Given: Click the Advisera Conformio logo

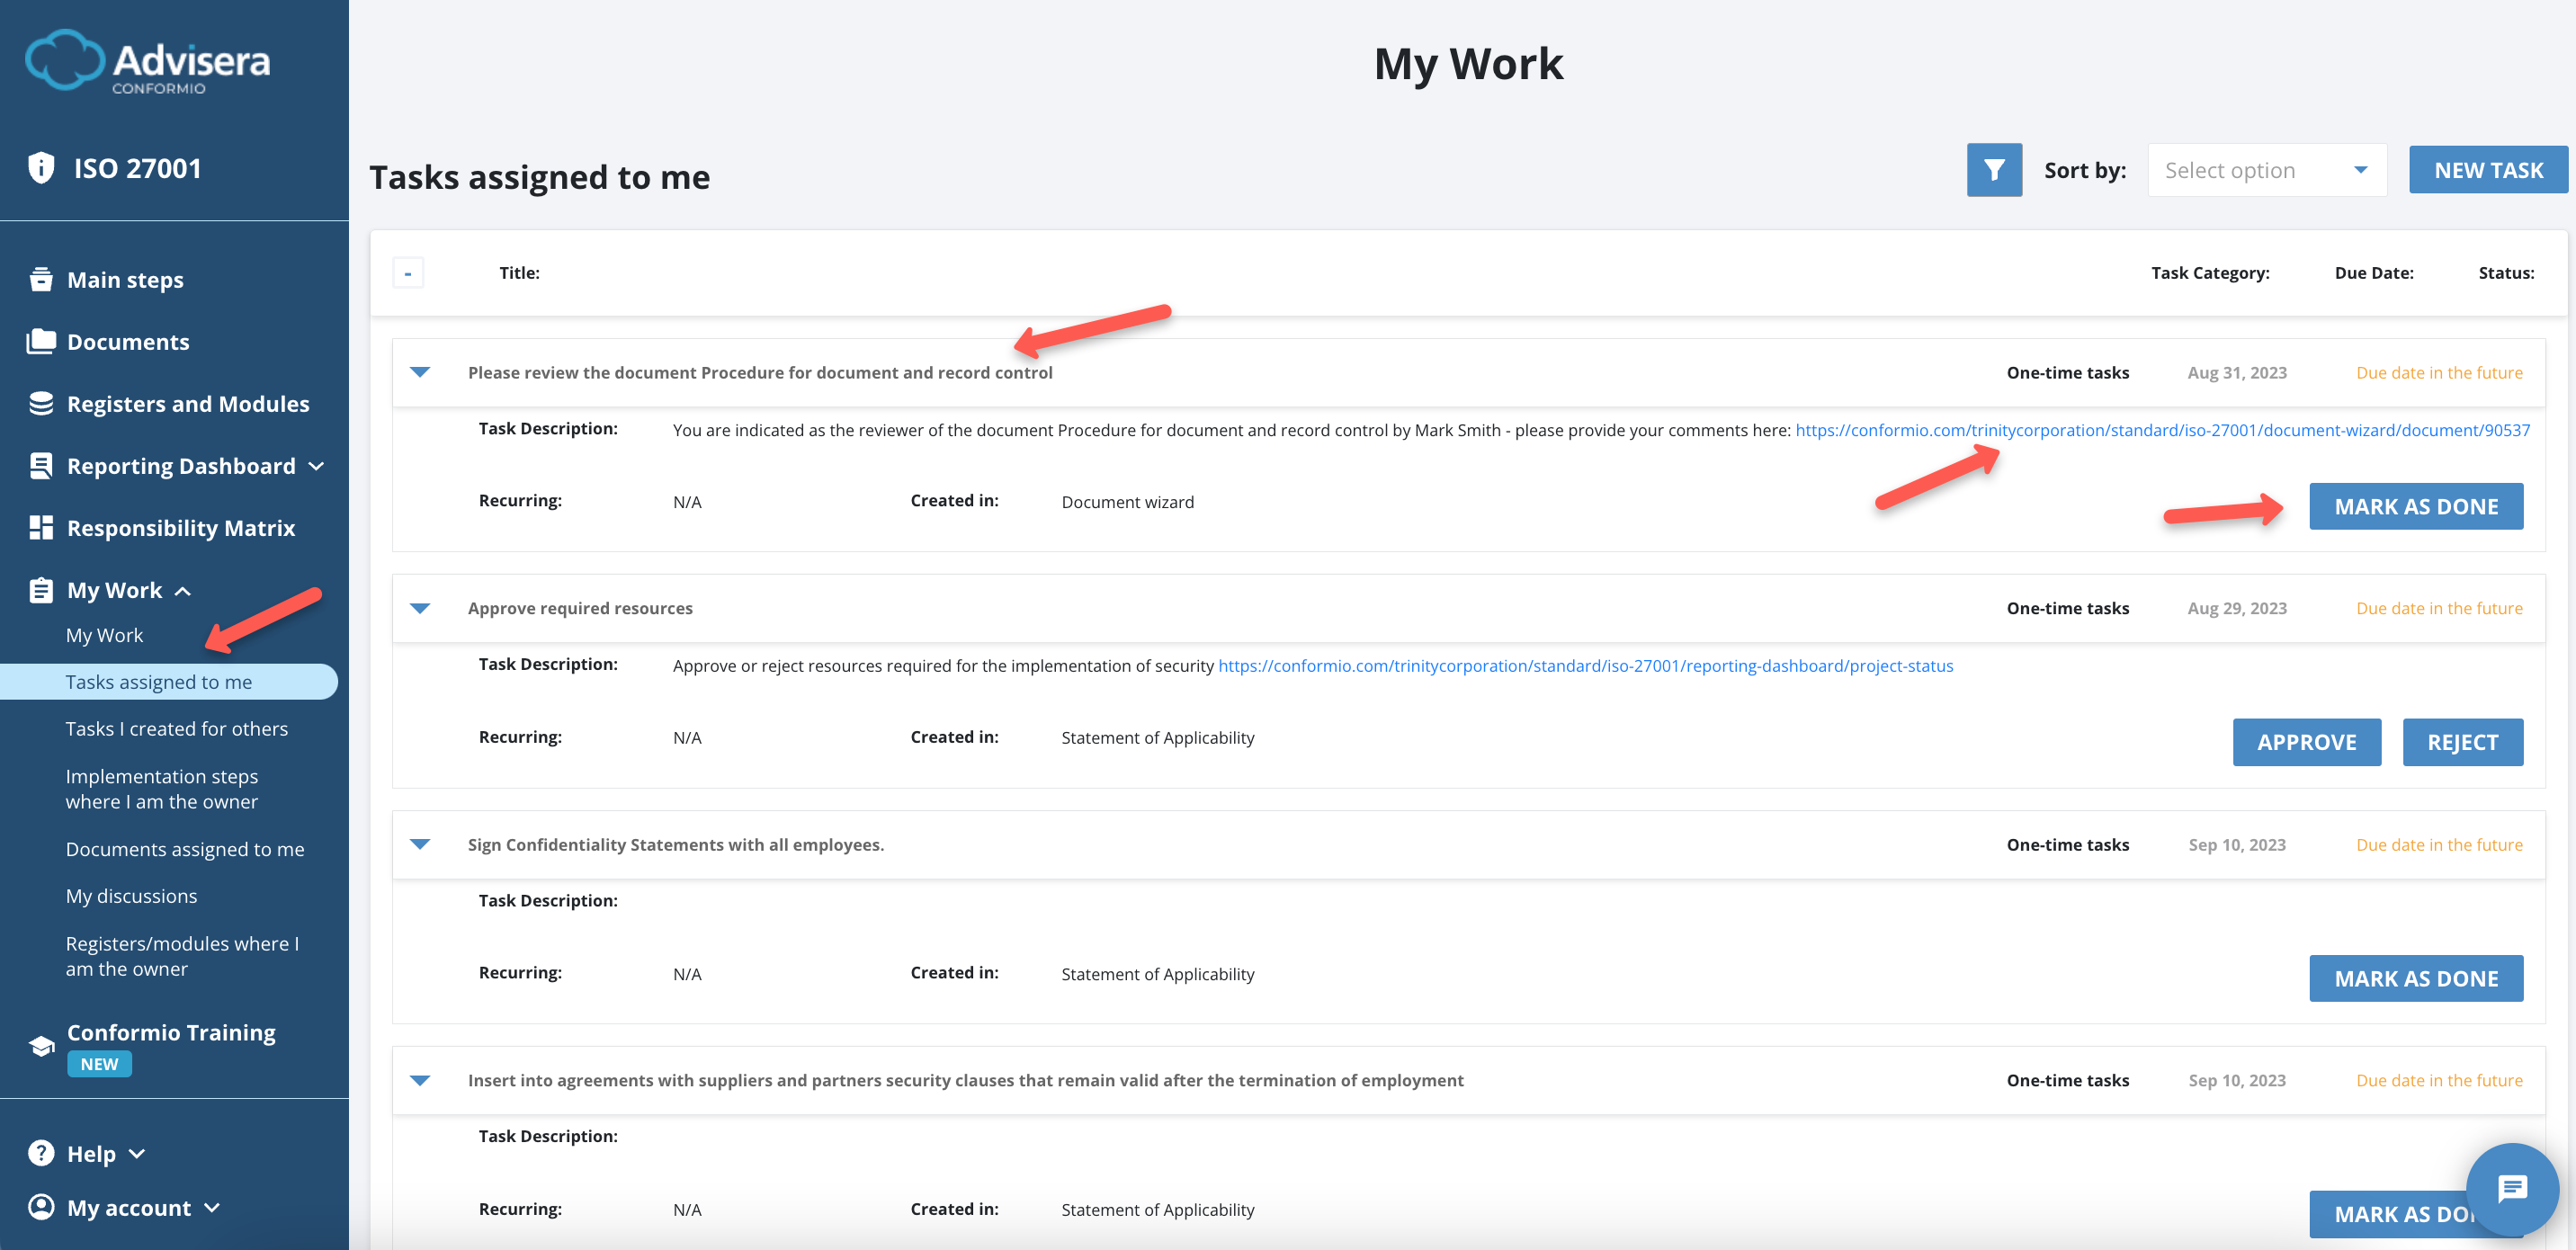Looking at the screenshot, I should (x=146, y=62).
